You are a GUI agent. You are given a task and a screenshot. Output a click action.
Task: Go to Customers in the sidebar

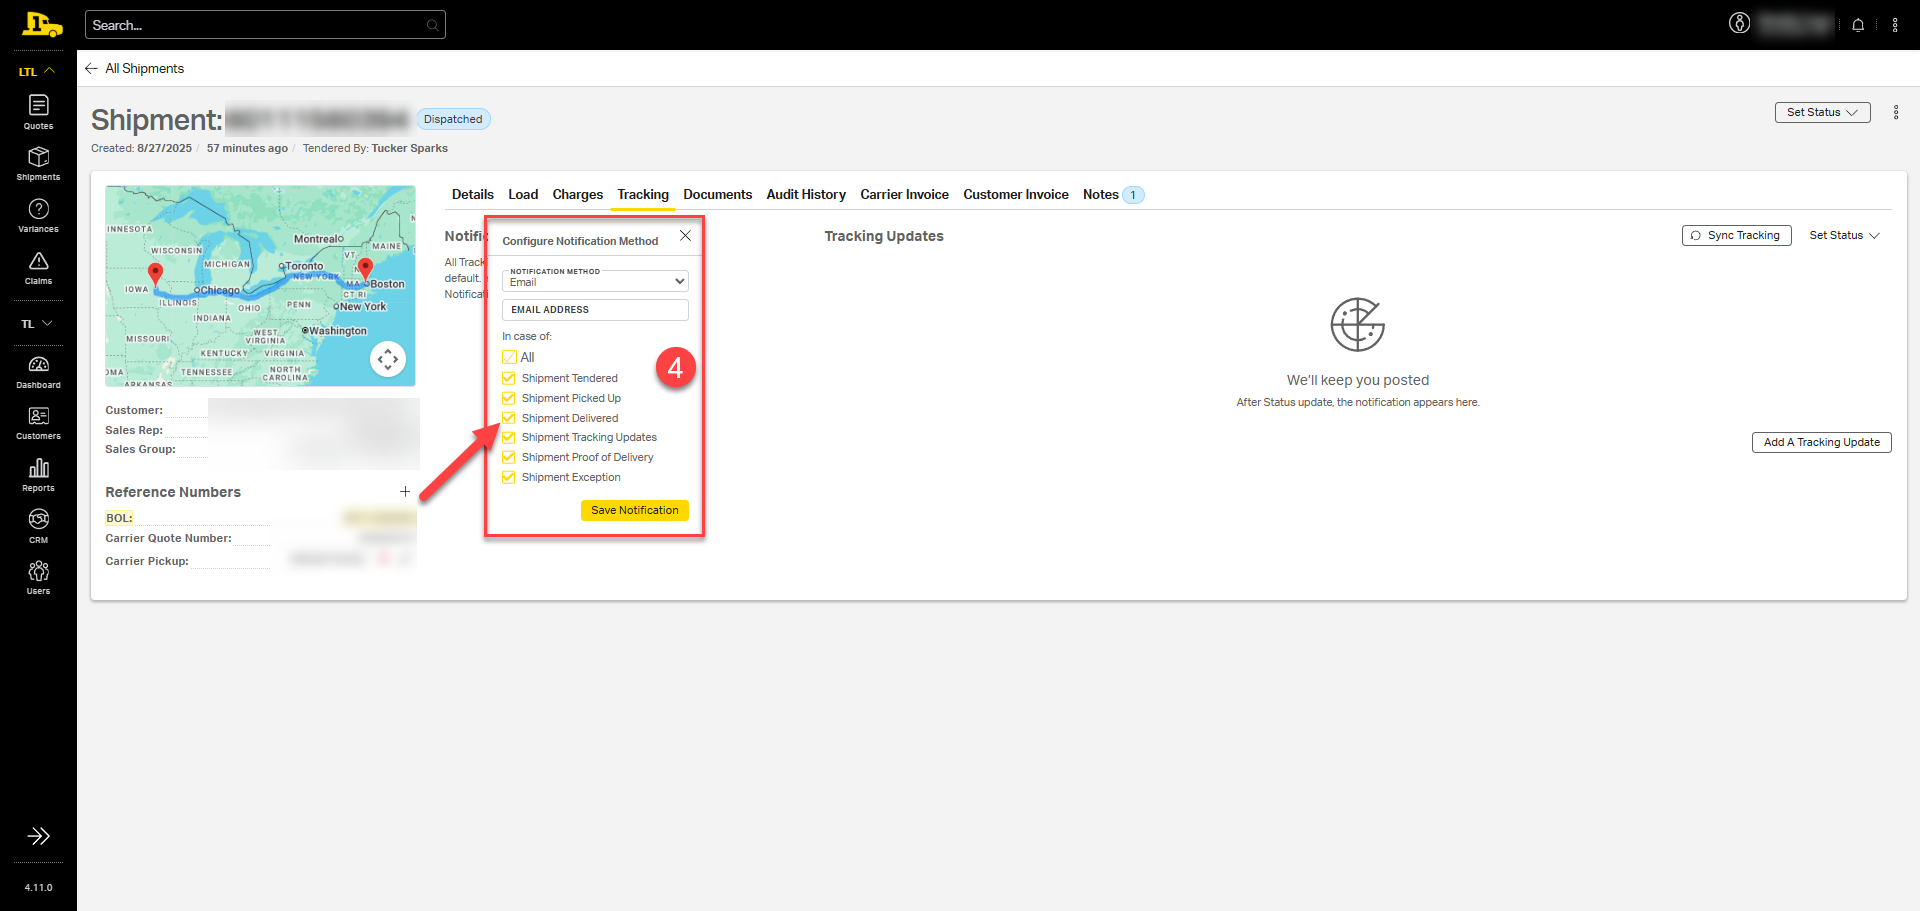tap(38, 423)
